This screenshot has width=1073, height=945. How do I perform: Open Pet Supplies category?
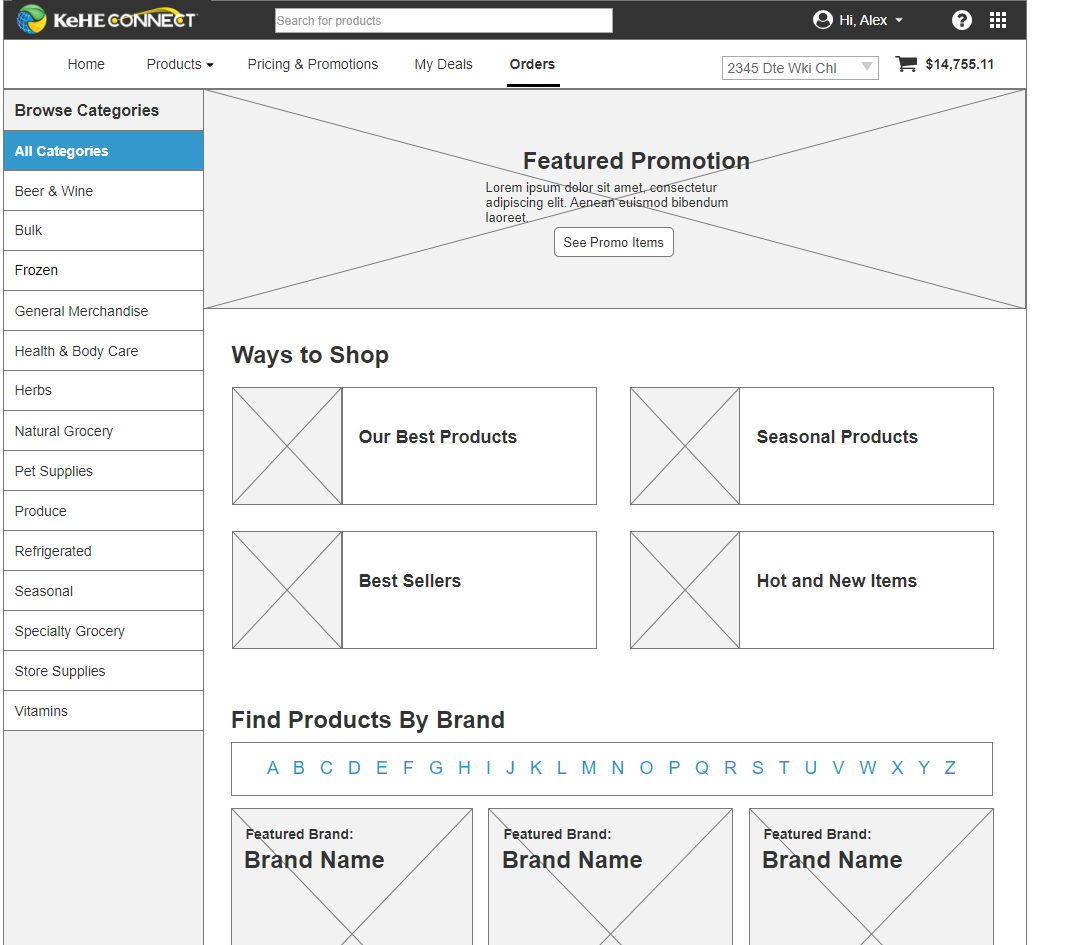103,471
